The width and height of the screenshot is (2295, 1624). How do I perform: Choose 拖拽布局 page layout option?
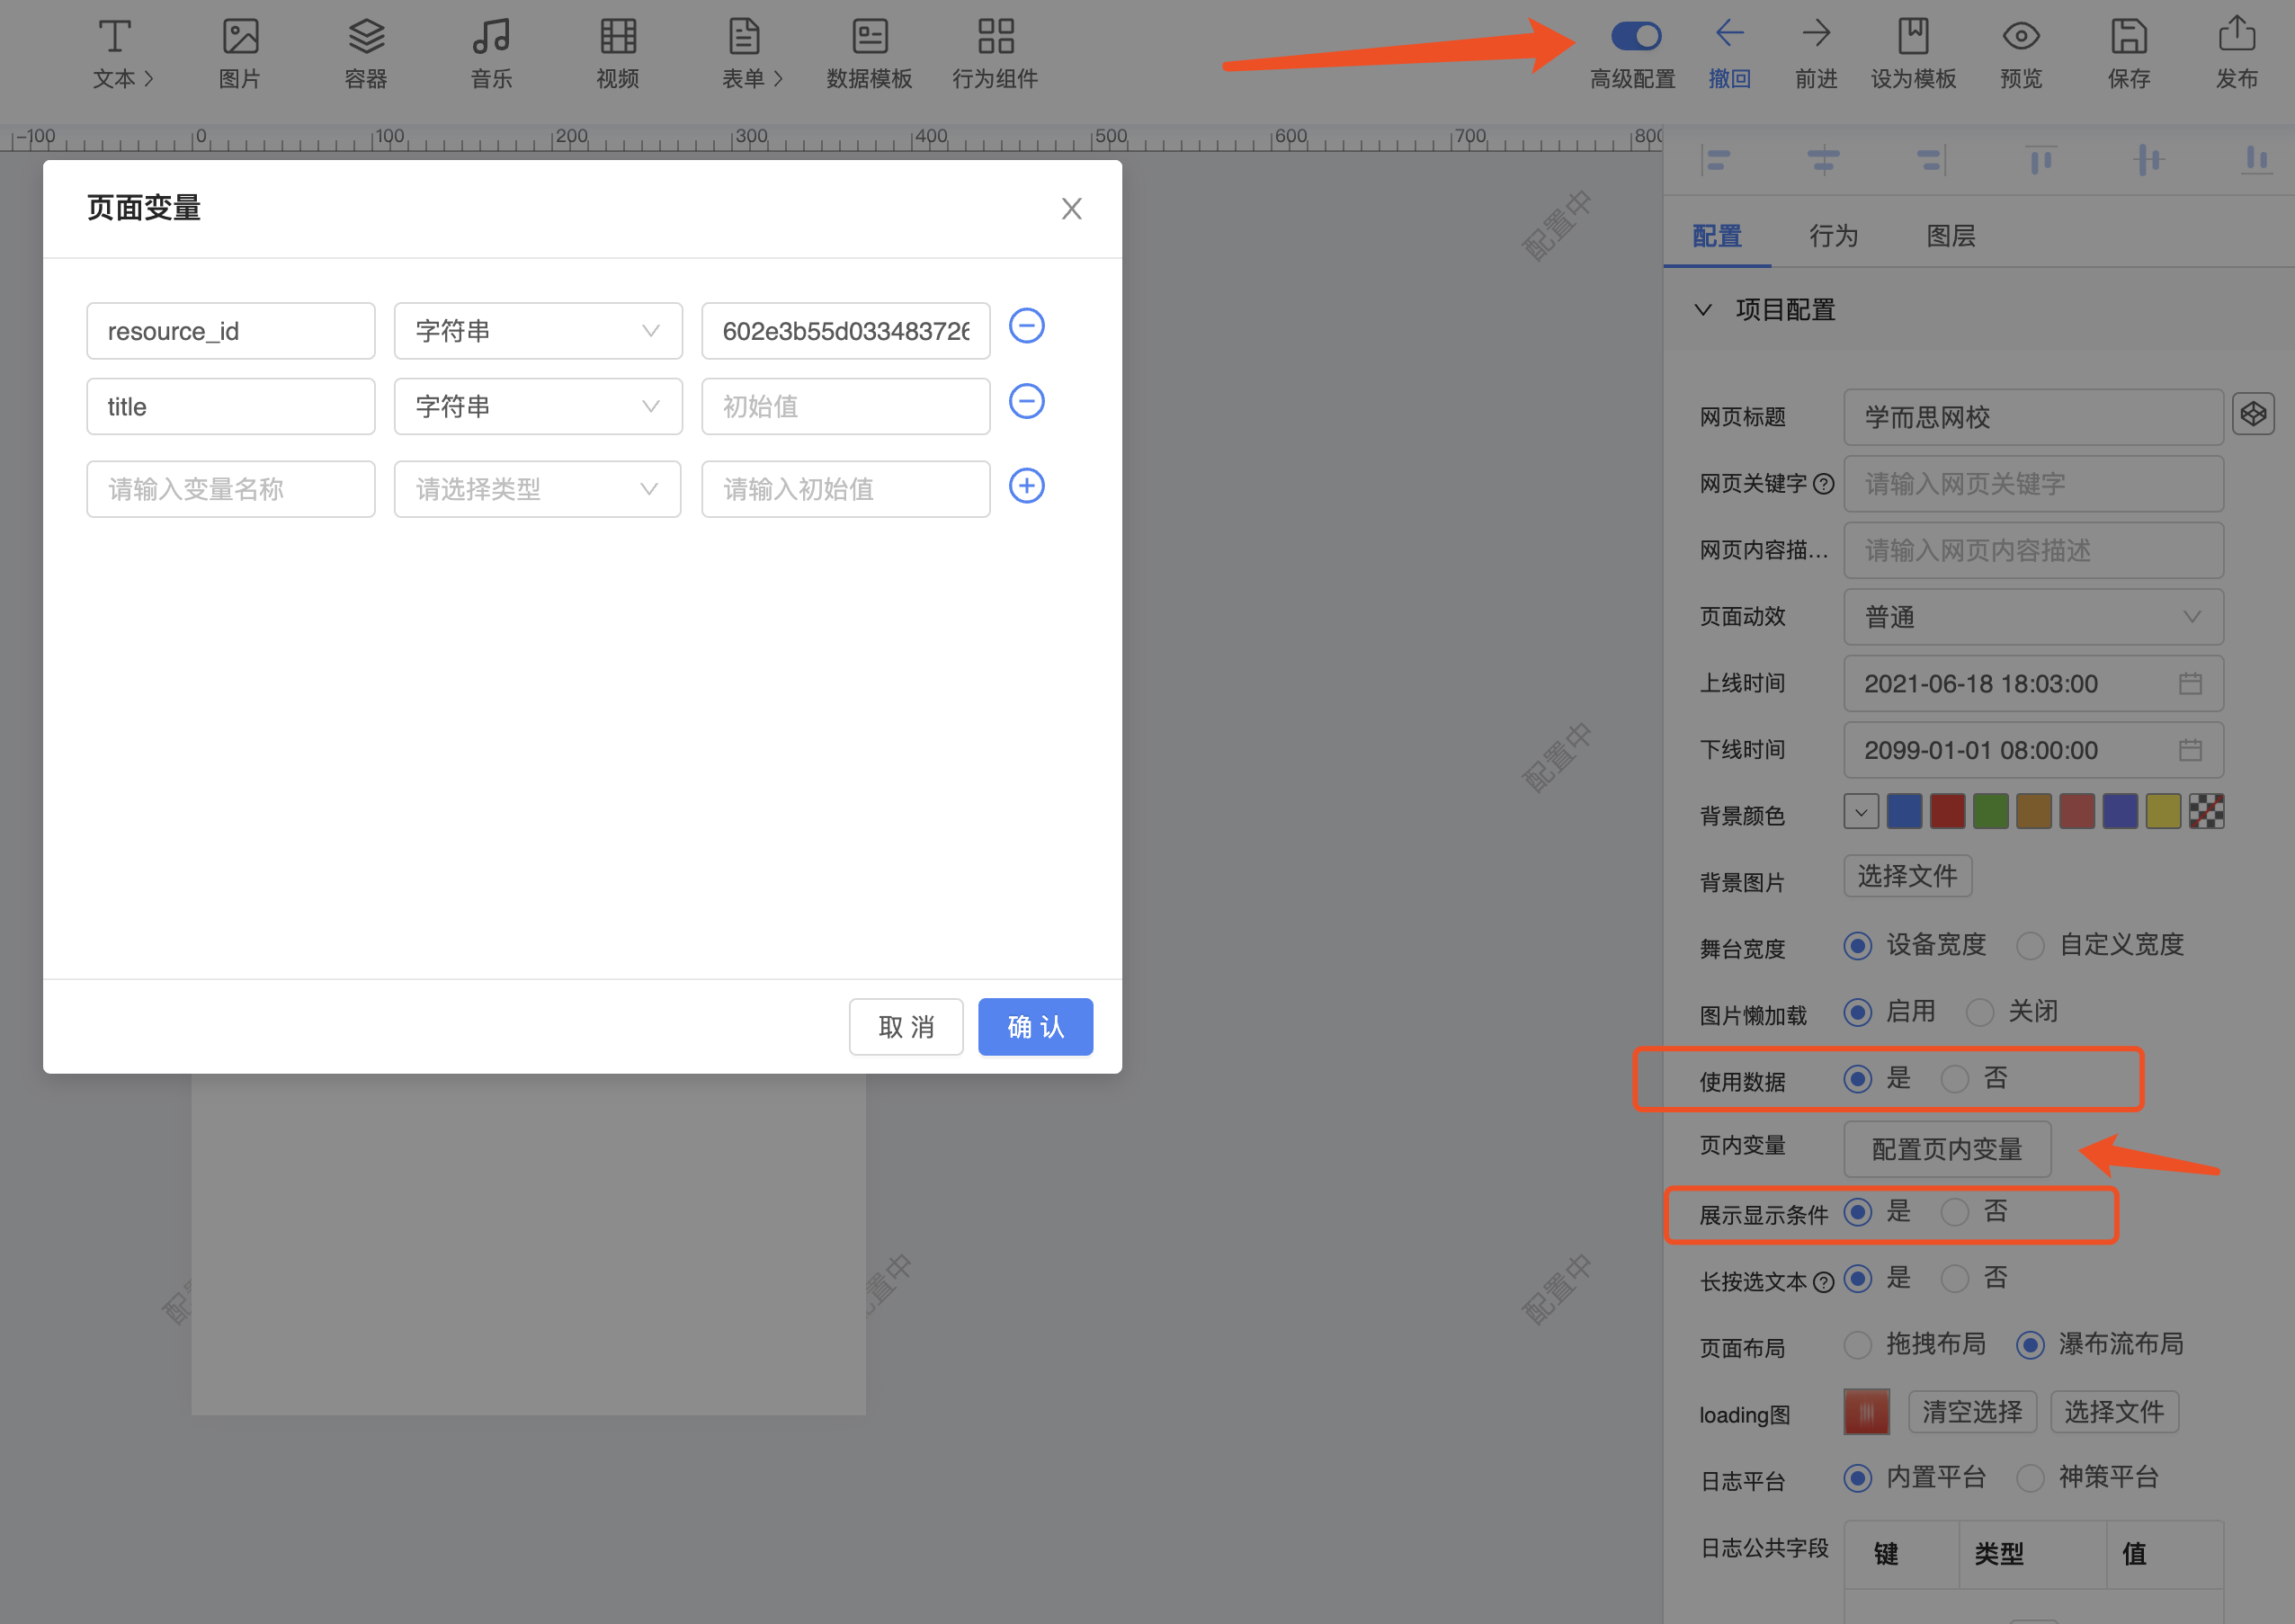click(1857, 1345)
